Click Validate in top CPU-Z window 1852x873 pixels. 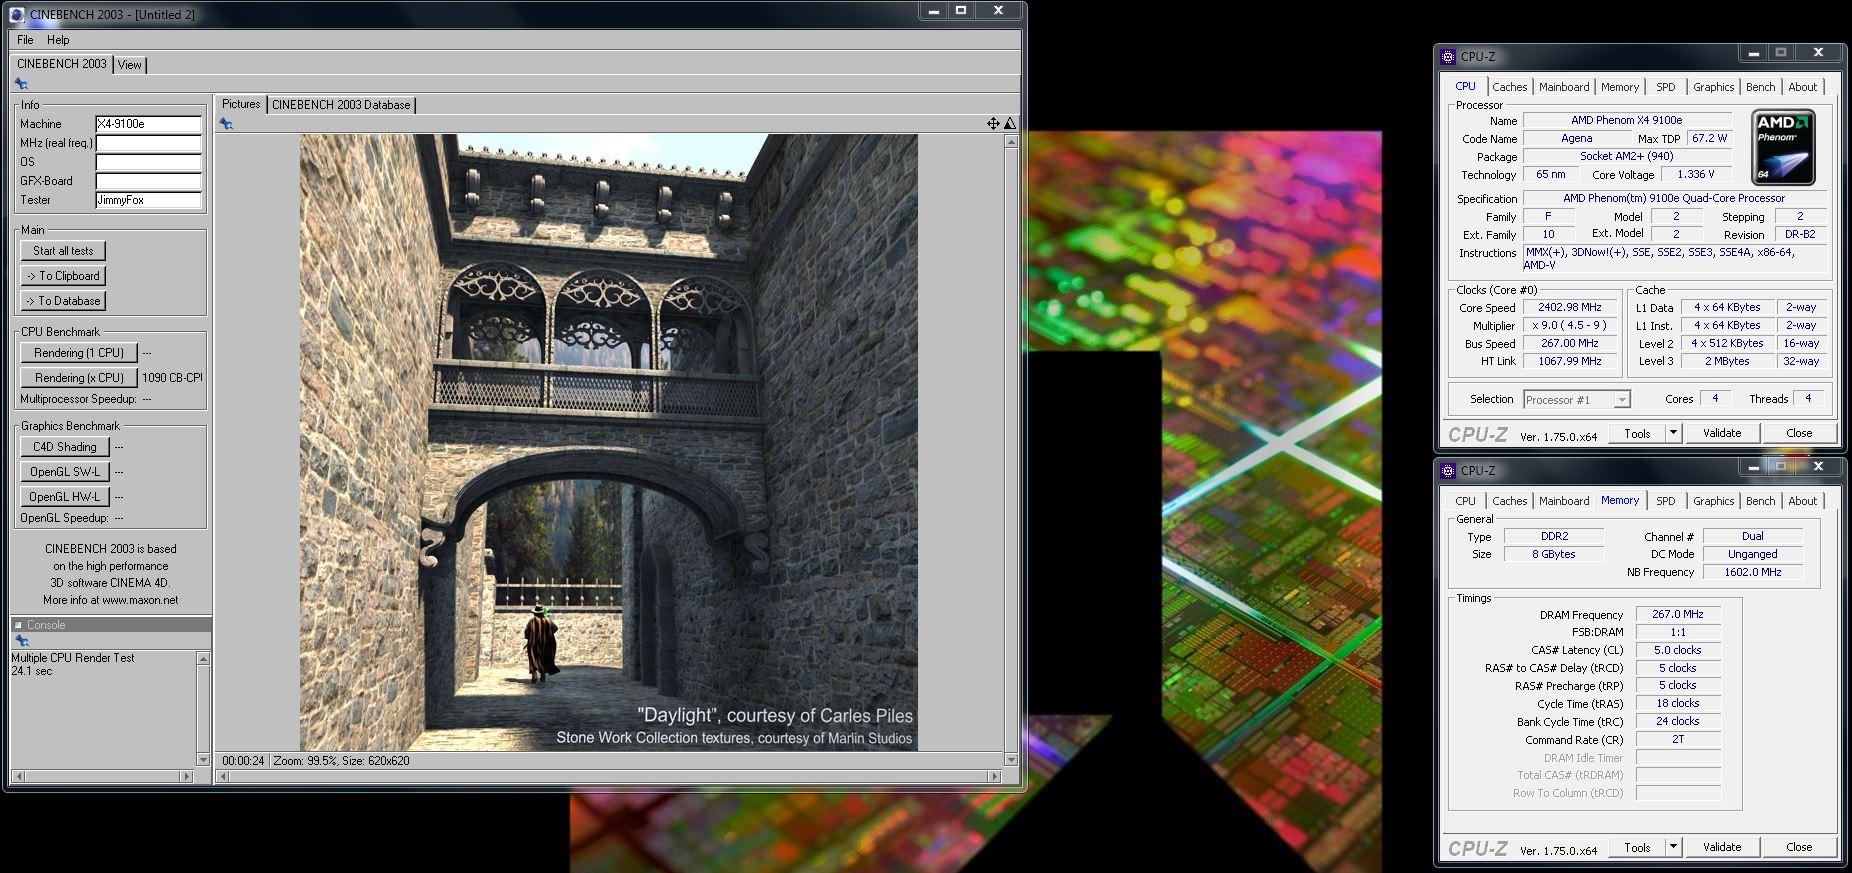click(x=1722, y=433)
